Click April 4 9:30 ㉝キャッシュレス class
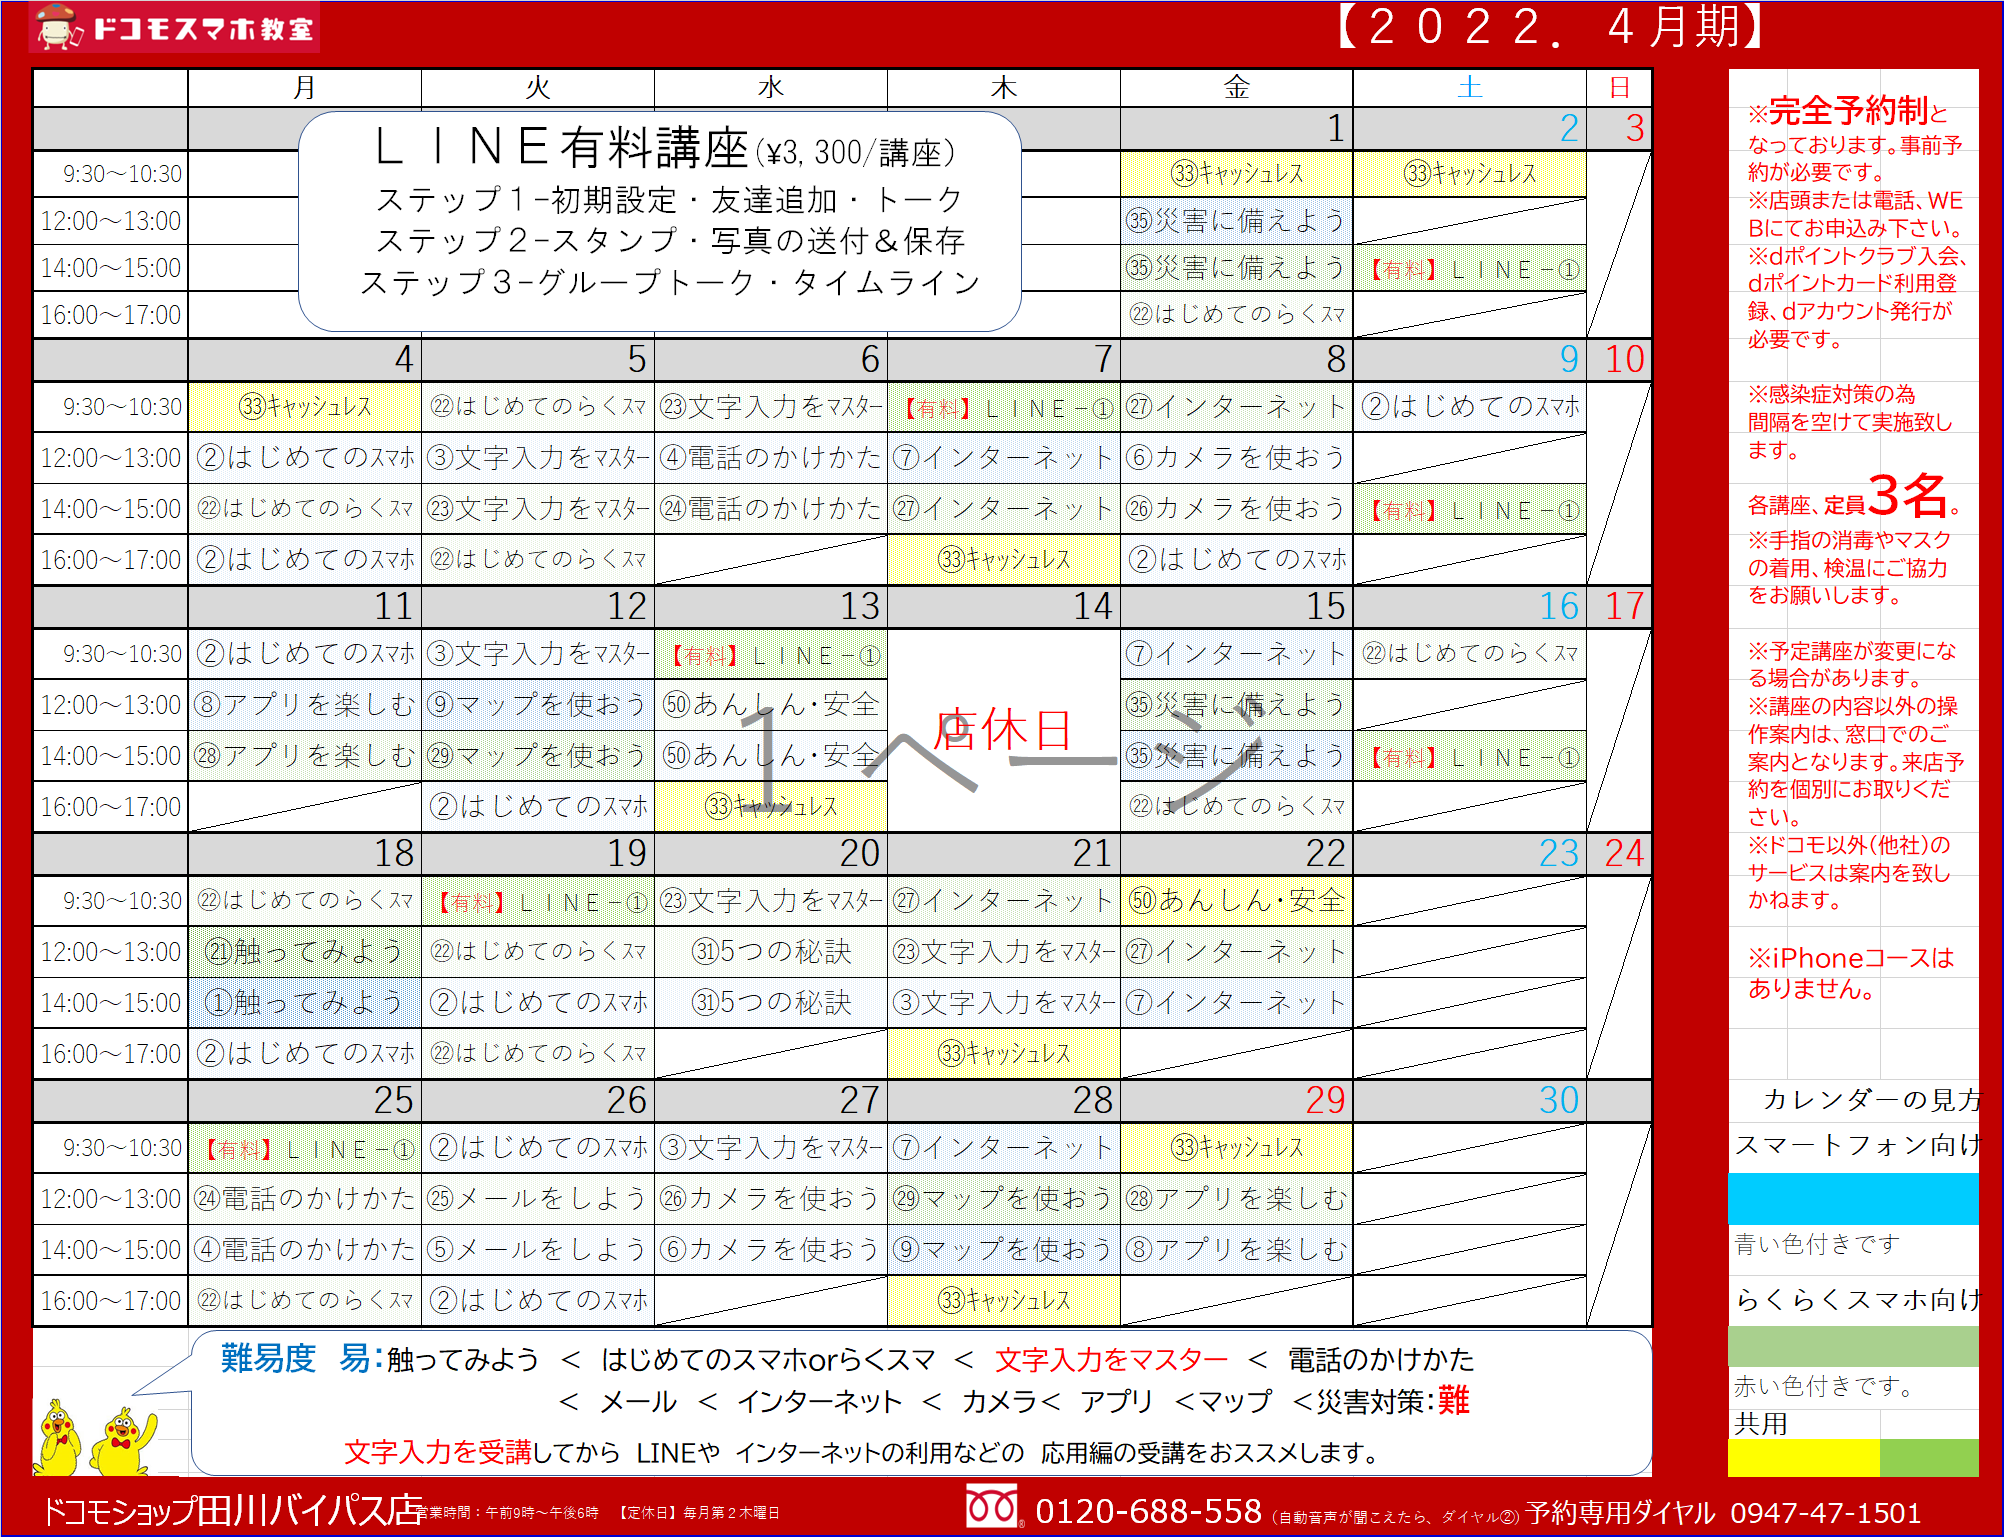The image size is (2004, 1537). click(305, 407)
